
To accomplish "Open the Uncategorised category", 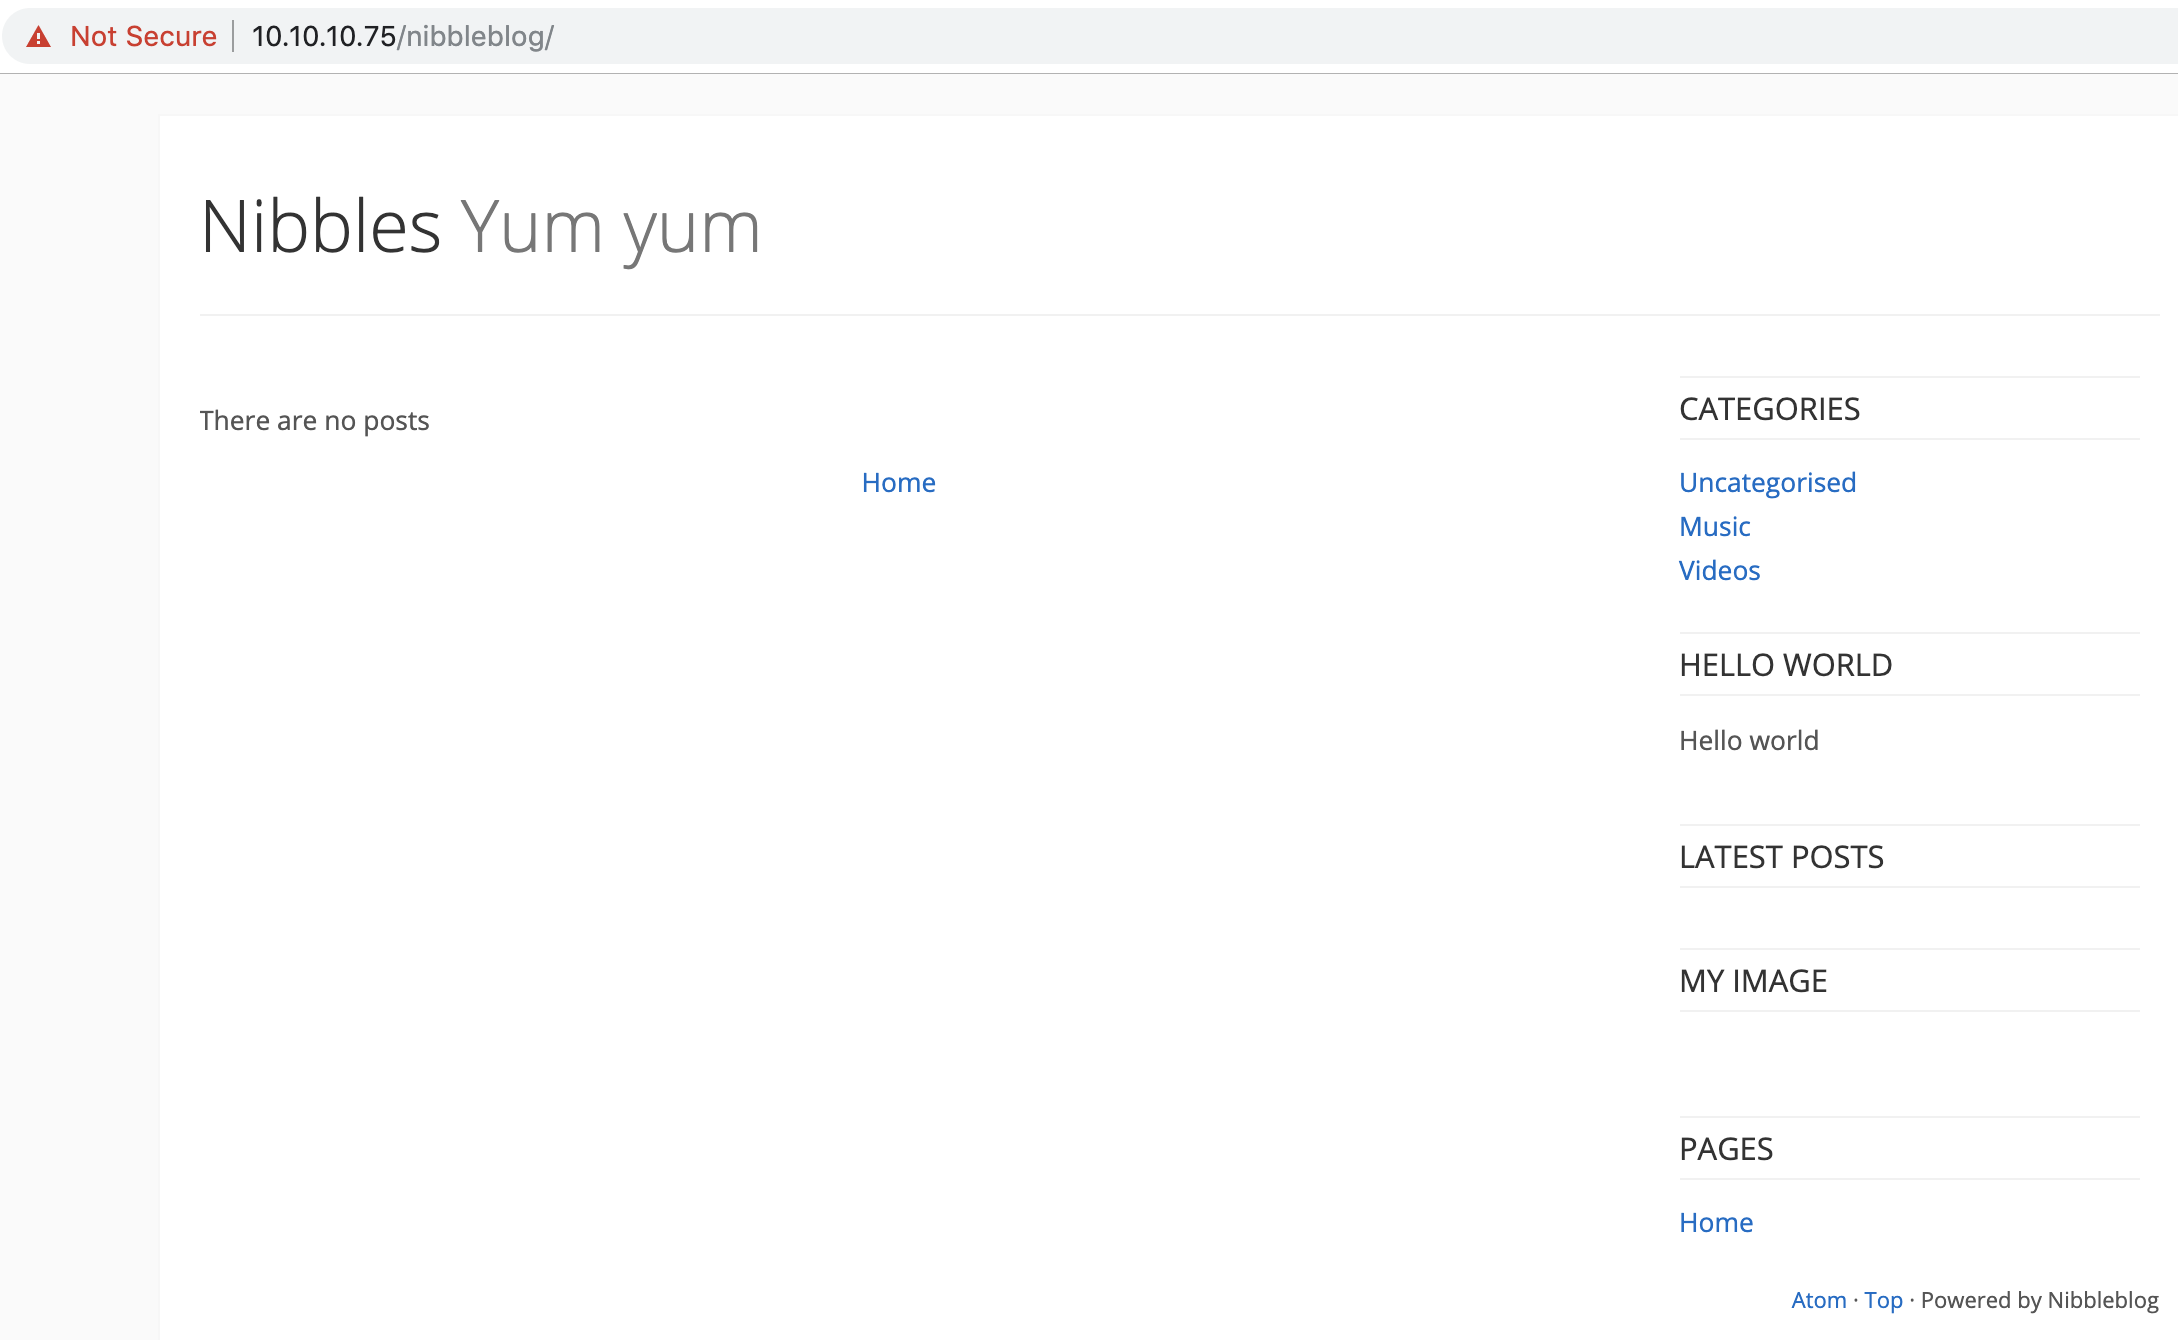I will pos(1767,483).
